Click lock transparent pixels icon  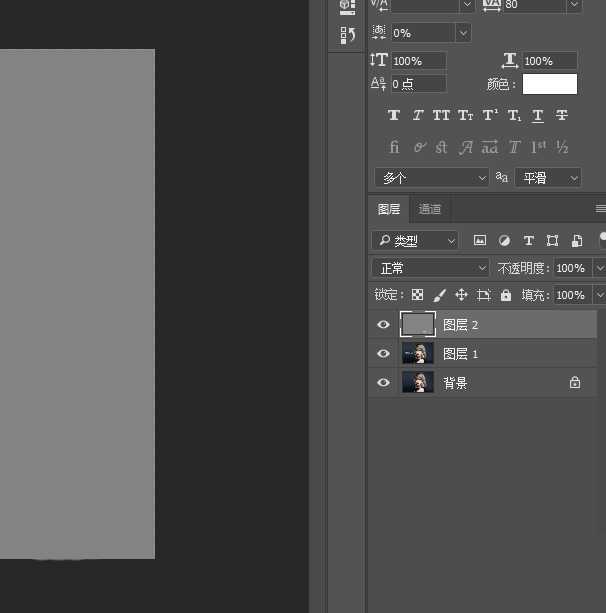click(x=417, y=295)
